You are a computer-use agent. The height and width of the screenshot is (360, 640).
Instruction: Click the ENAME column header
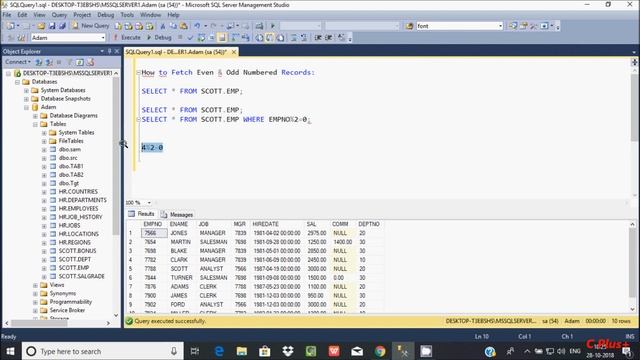click(179, 224)
